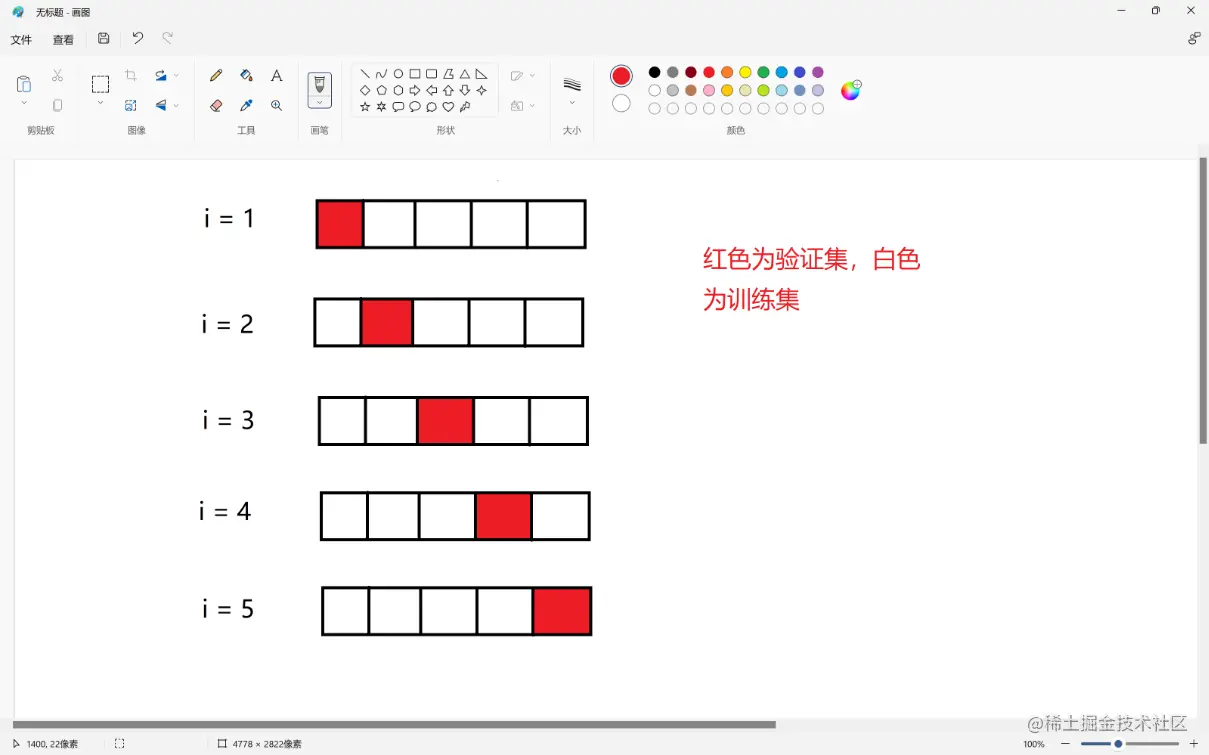Select the Five-point star shape
This screenshot has height=755, width=1209.
365,107
